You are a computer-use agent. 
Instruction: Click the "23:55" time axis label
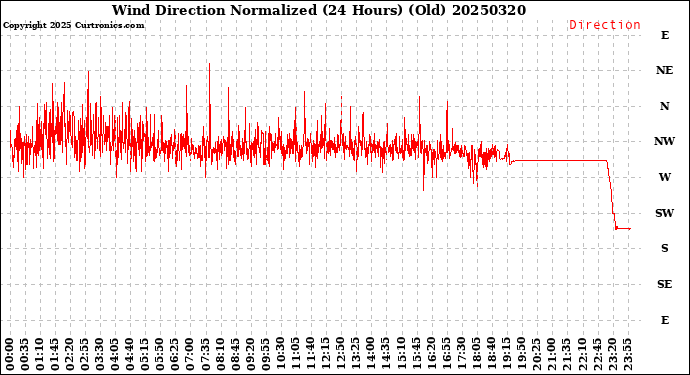point(627,354)
